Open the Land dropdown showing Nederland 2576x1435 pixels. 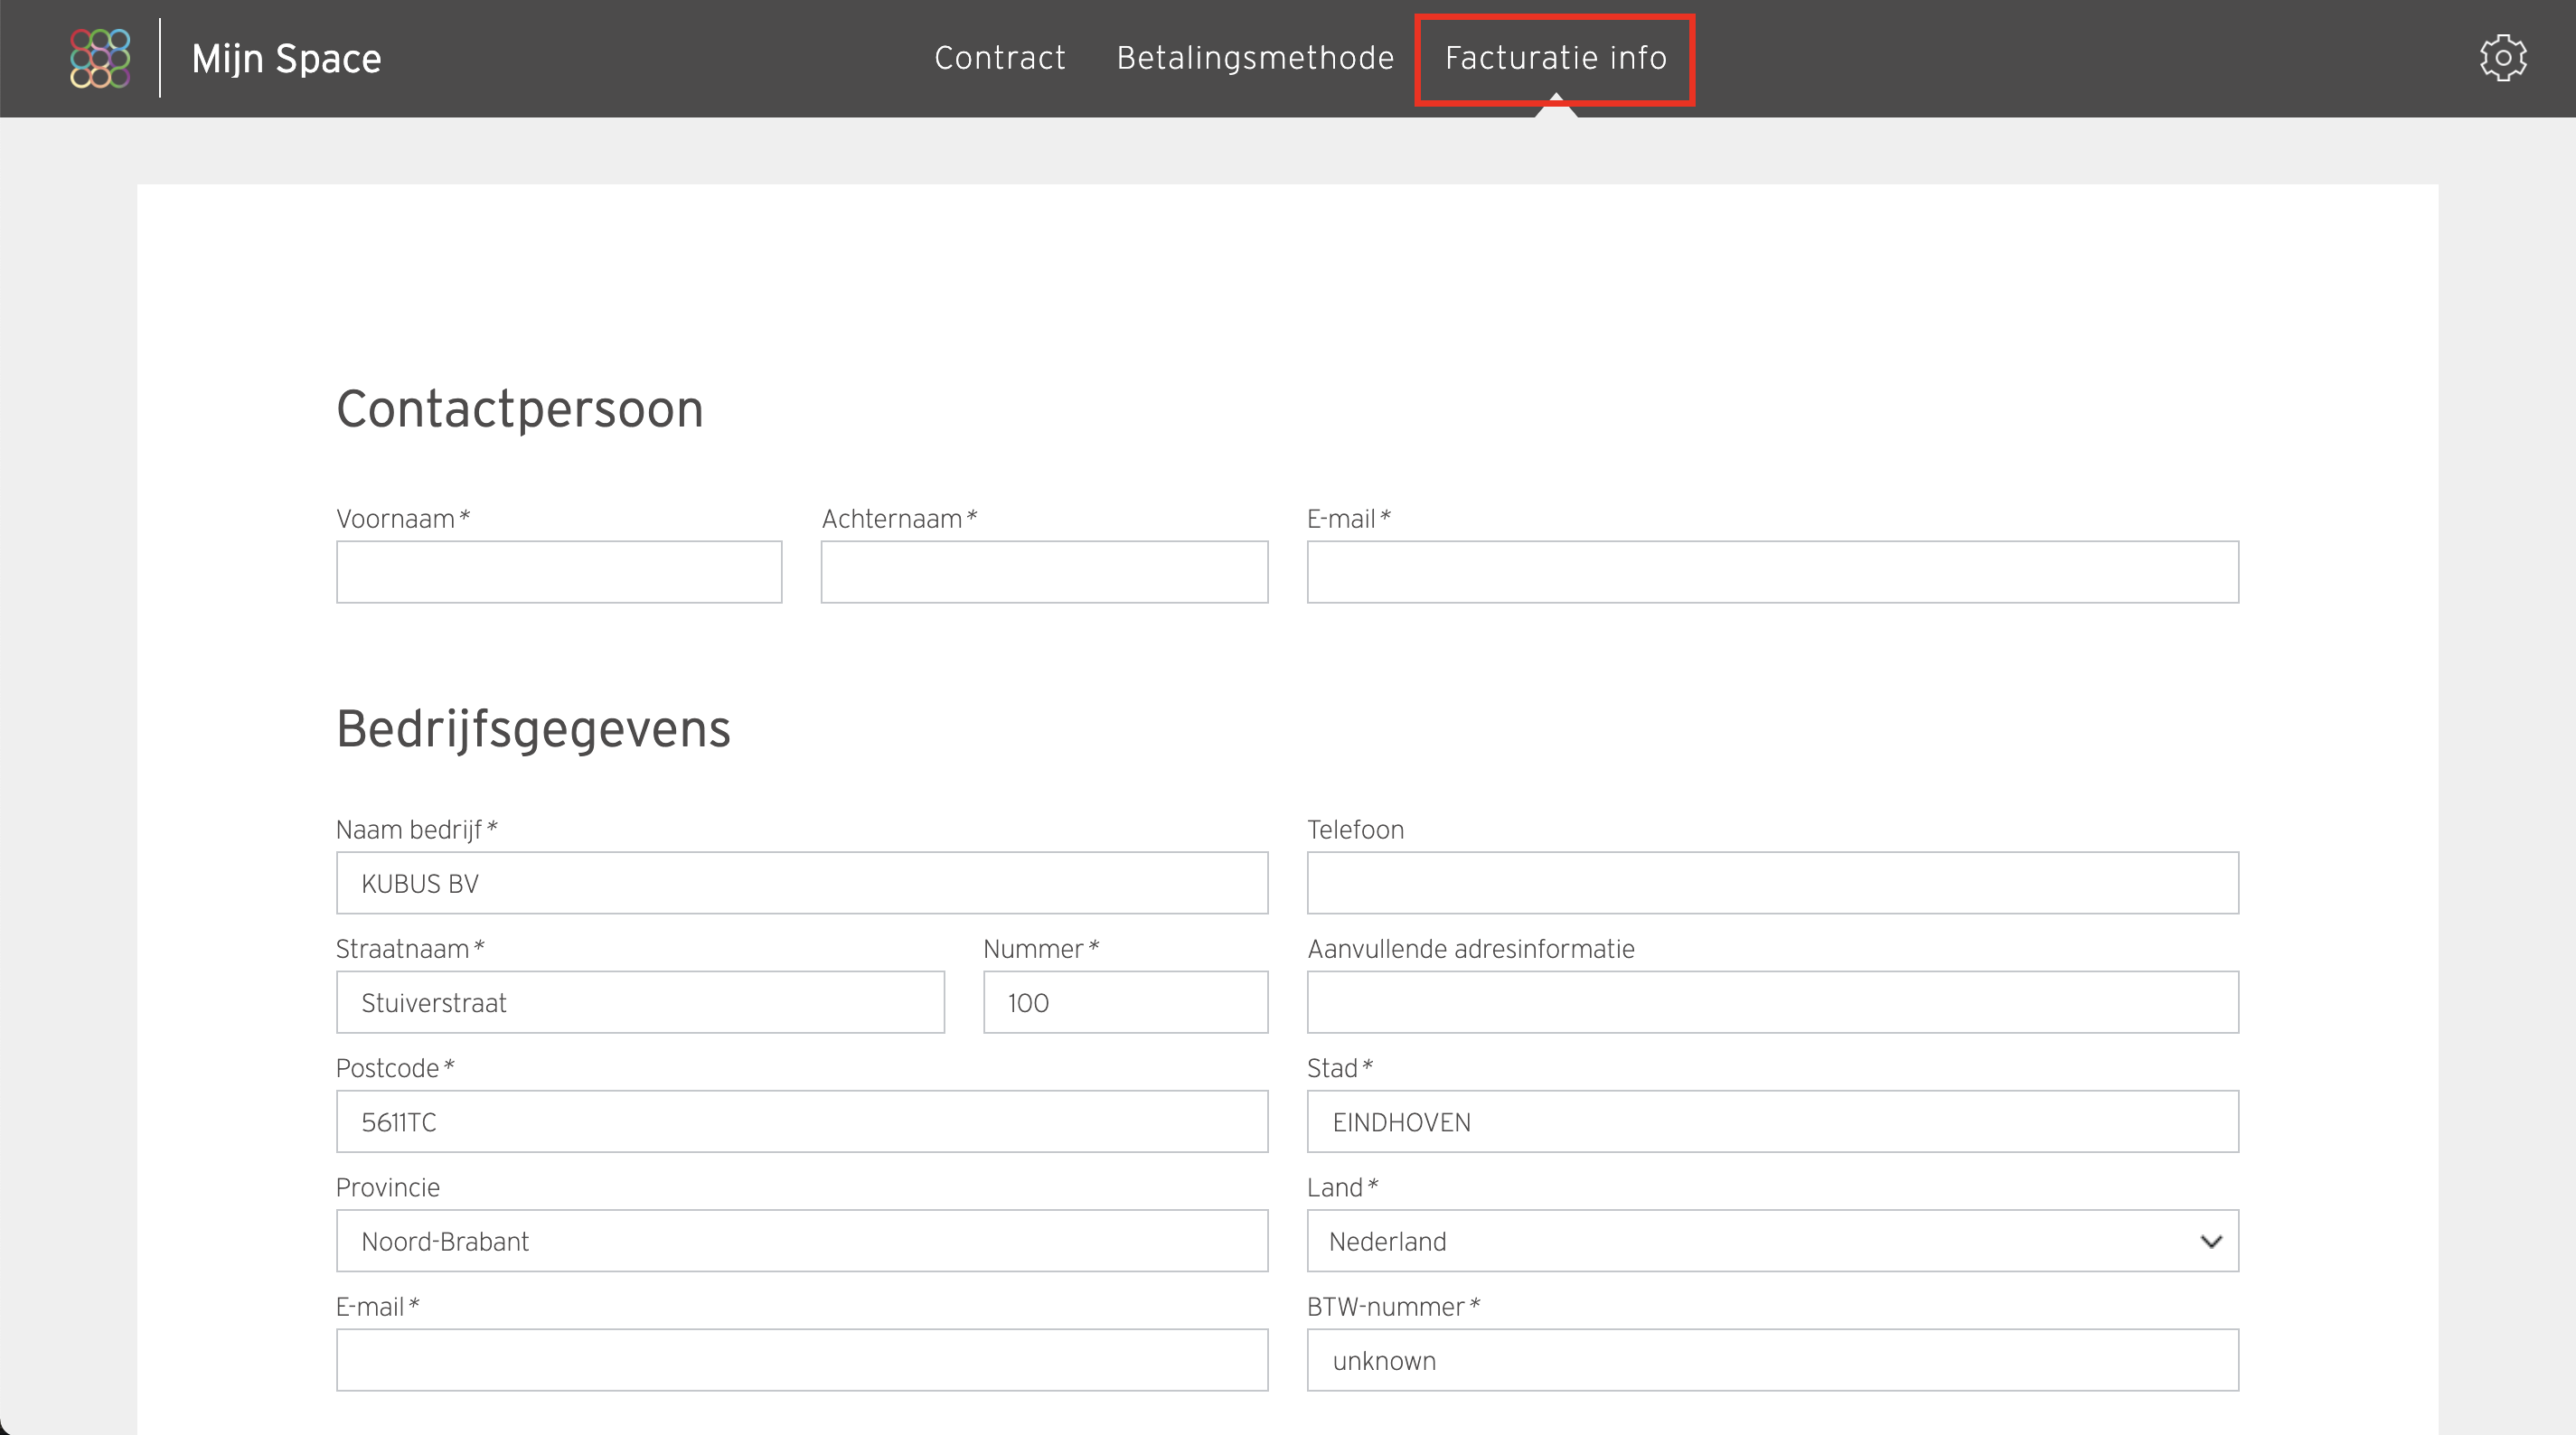[1773, 1241]
